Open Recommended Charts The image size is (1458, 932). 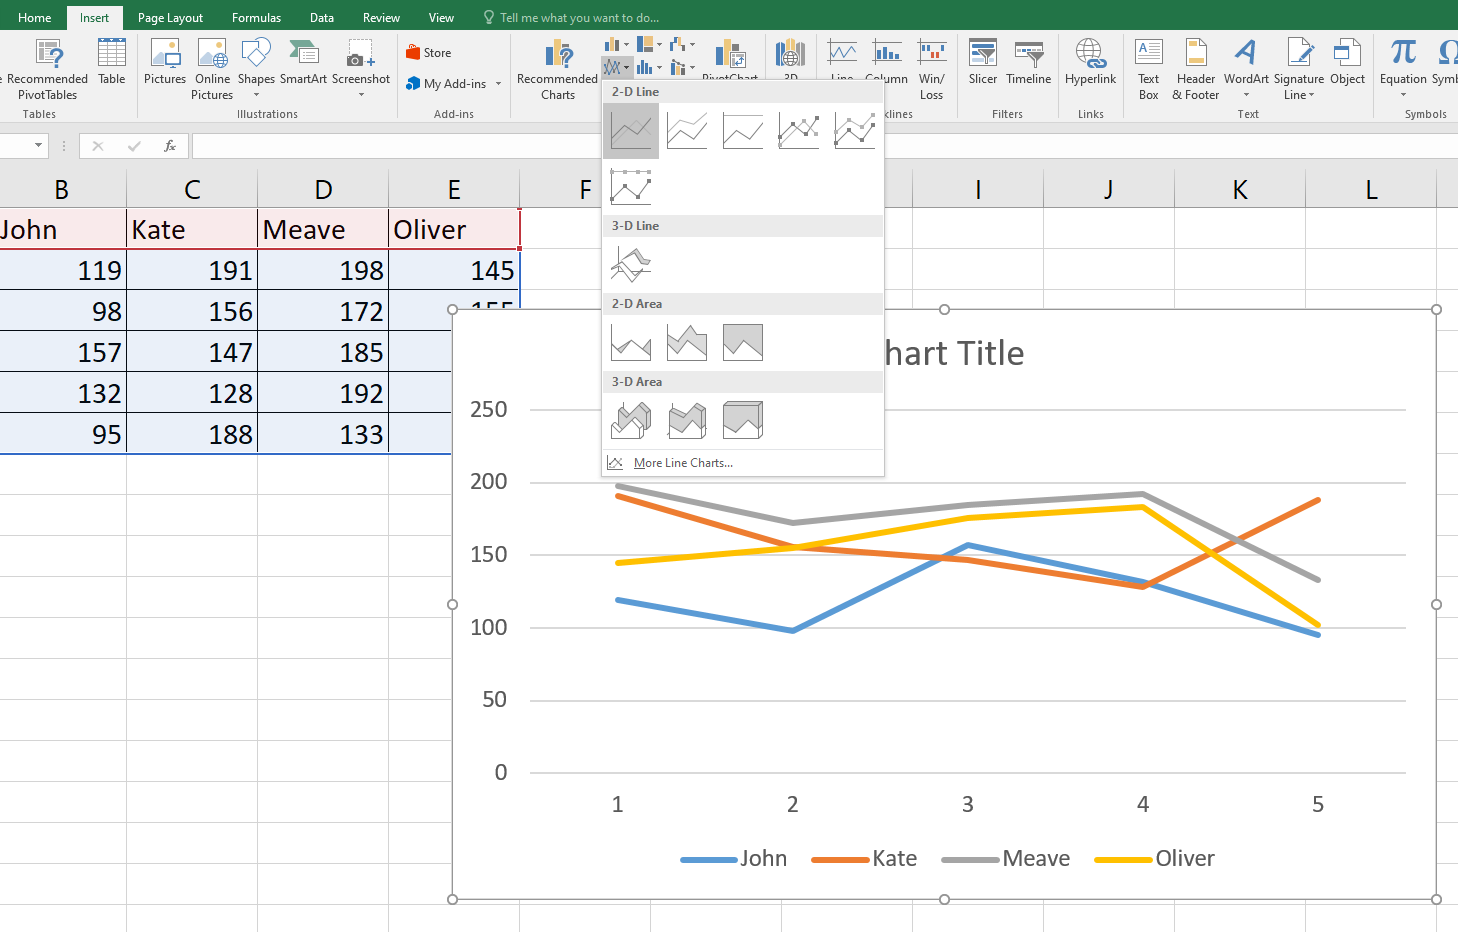coord(557,68)
